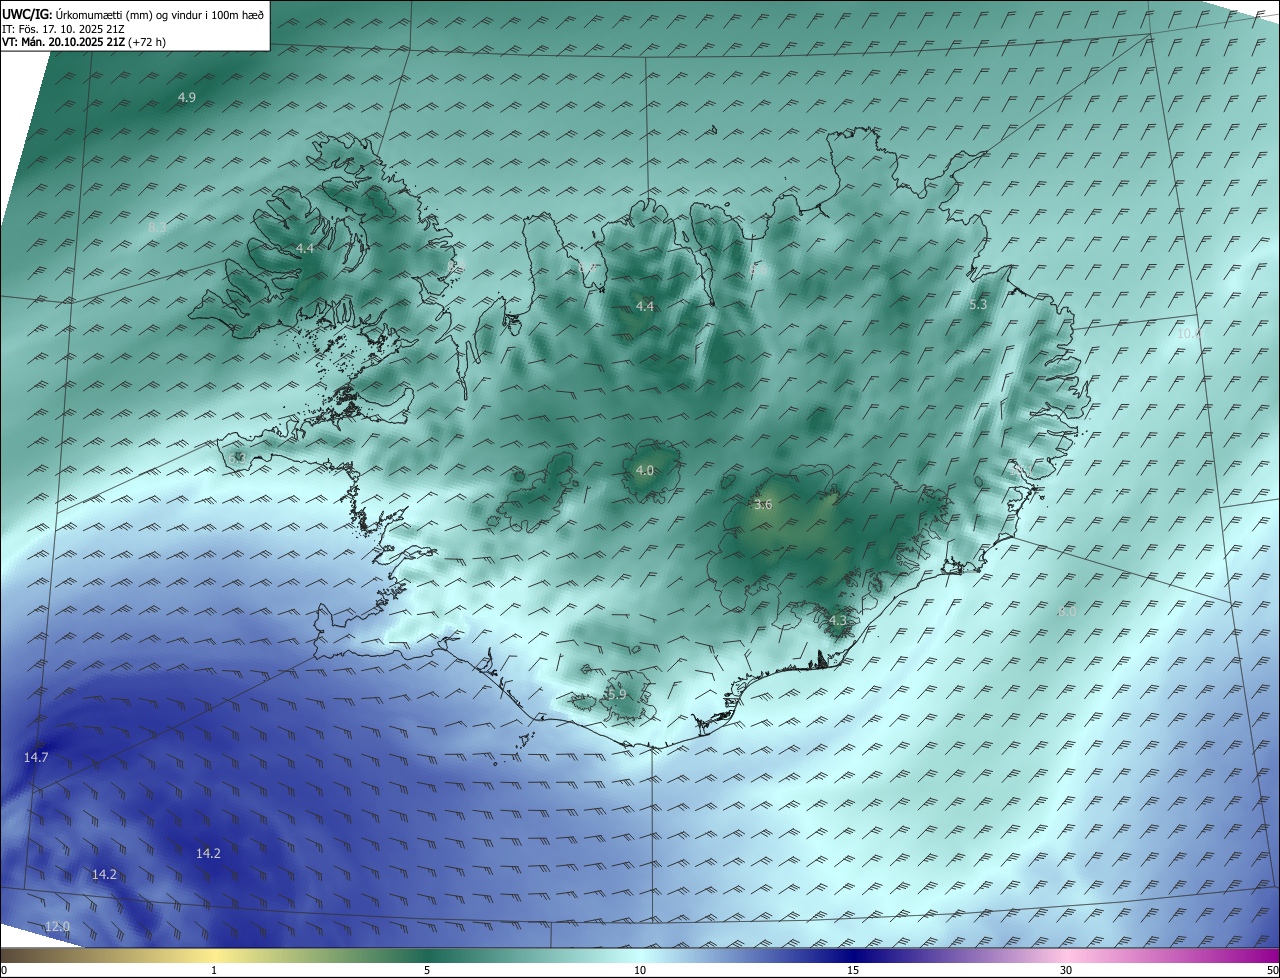The height and width of the screenshot is (978, 1280).
Task: Click the colorbar tick label 0
Action: coord(3,971)
